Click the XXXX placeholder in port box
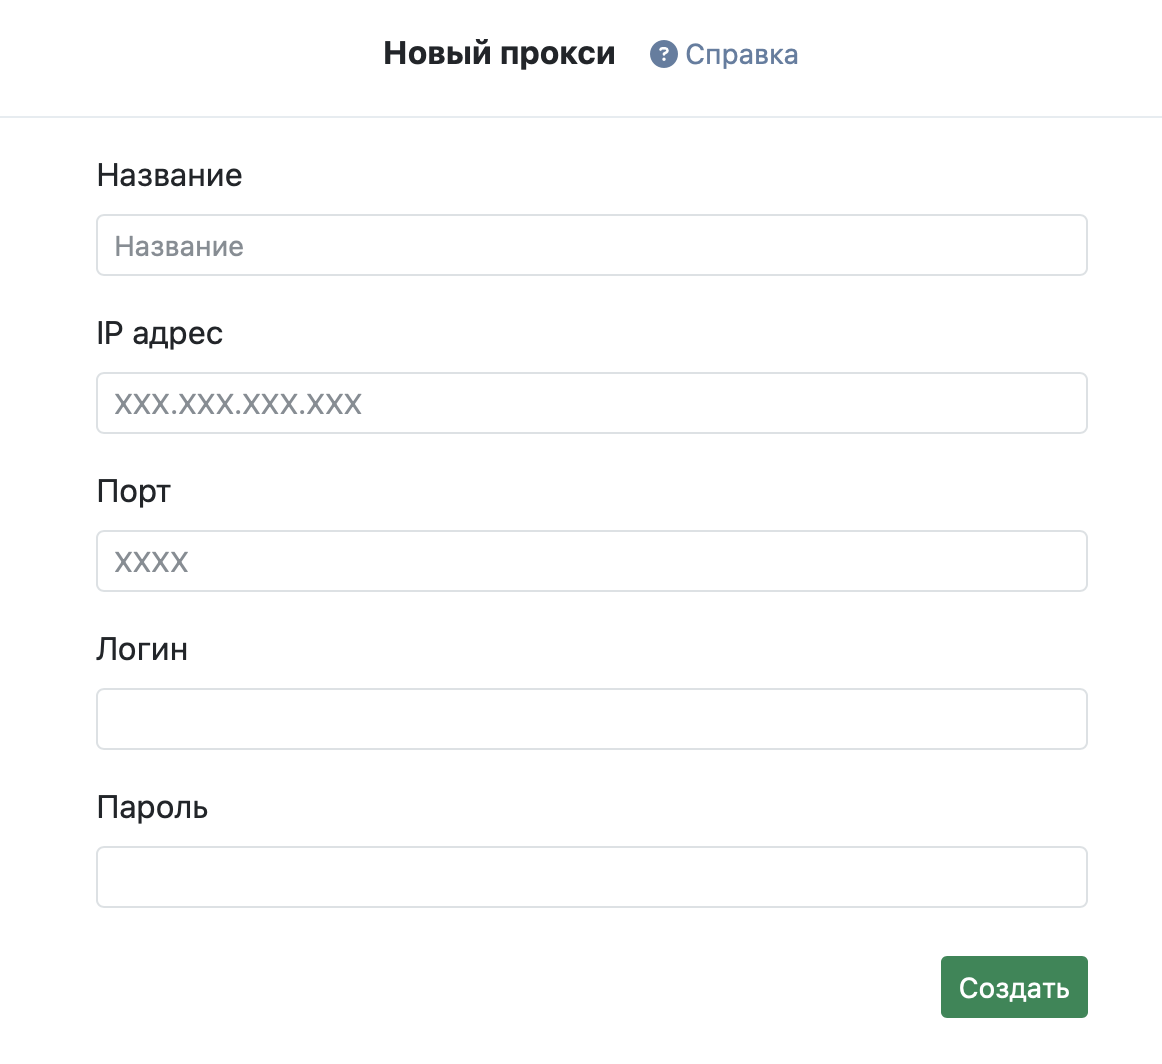The image size is (1162, 1064). tap(151, 562)
